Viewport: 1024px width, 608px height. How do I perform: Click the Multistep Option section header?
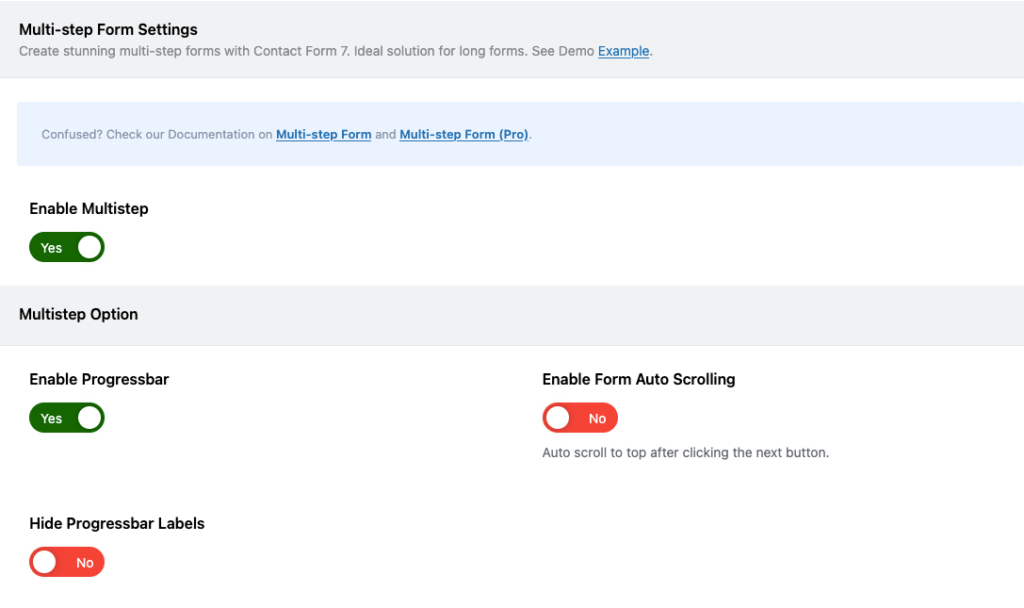78,314
